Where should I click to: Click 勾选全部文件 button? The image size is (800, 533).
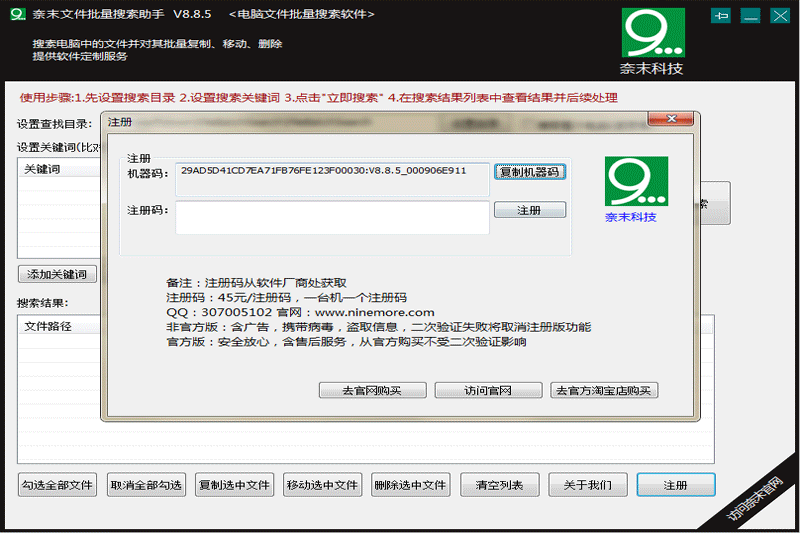57,485
